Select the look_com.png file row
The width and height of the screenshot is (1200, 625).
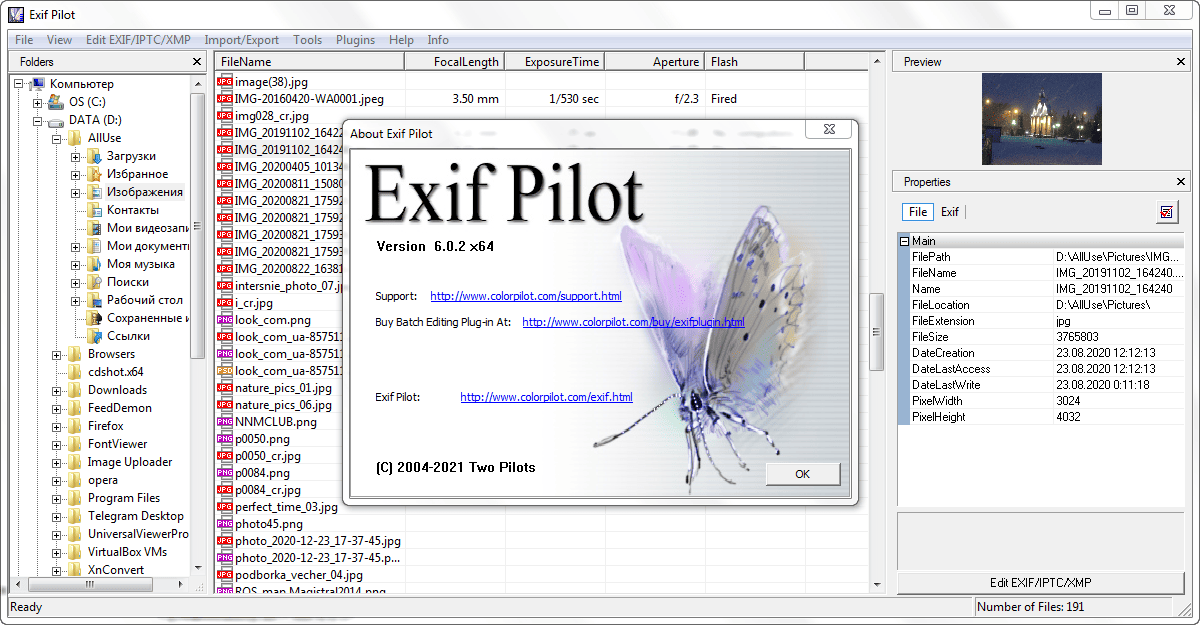pos(273,320)
